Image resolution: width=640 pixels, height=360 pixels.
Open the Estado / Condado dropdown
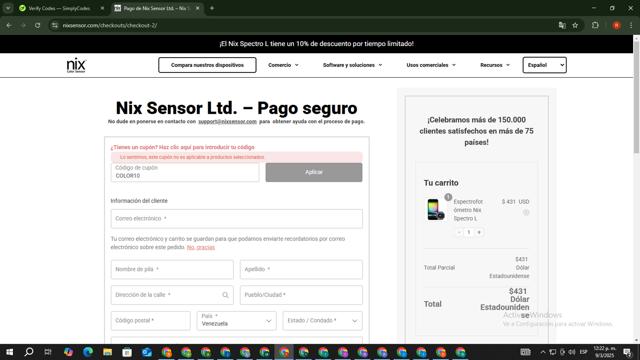coord(322,320)
